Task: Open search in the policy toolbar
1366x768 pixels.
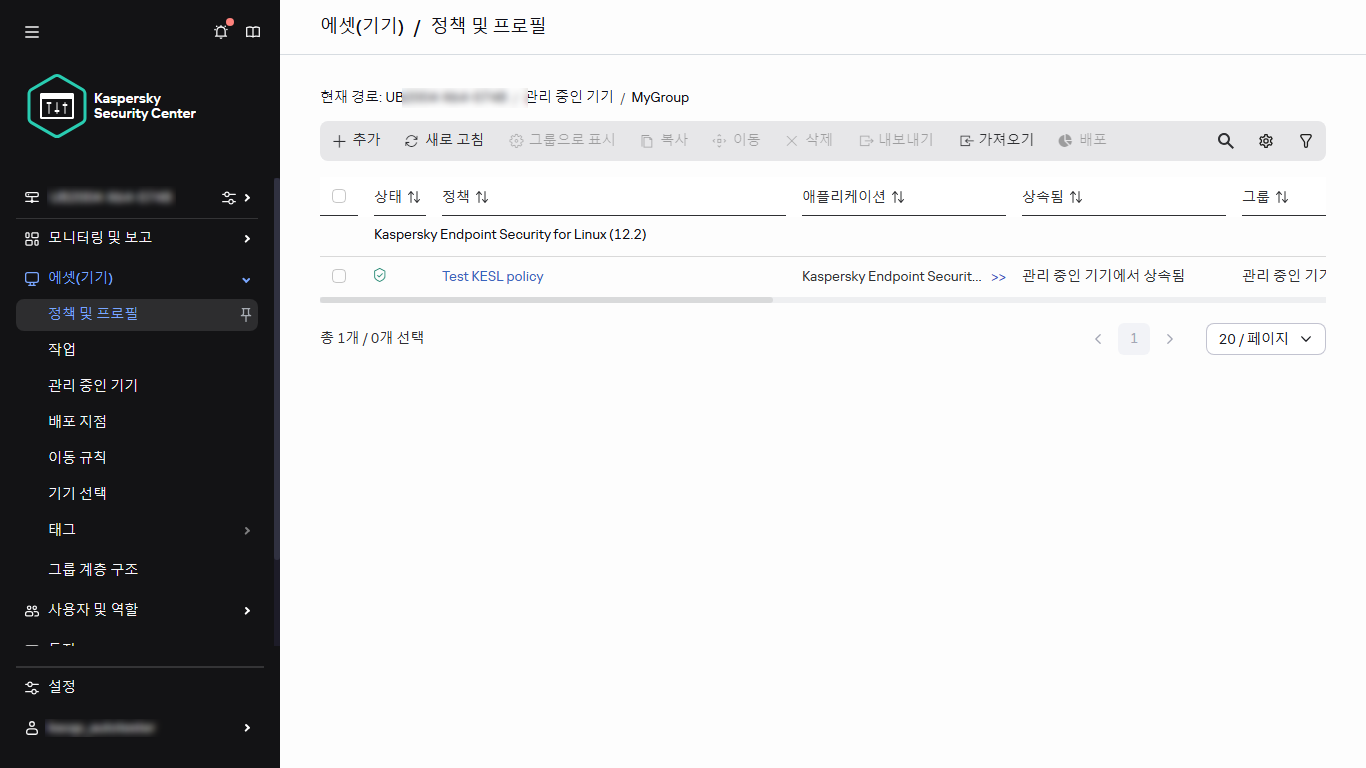Action: [x=1225, y=140]
